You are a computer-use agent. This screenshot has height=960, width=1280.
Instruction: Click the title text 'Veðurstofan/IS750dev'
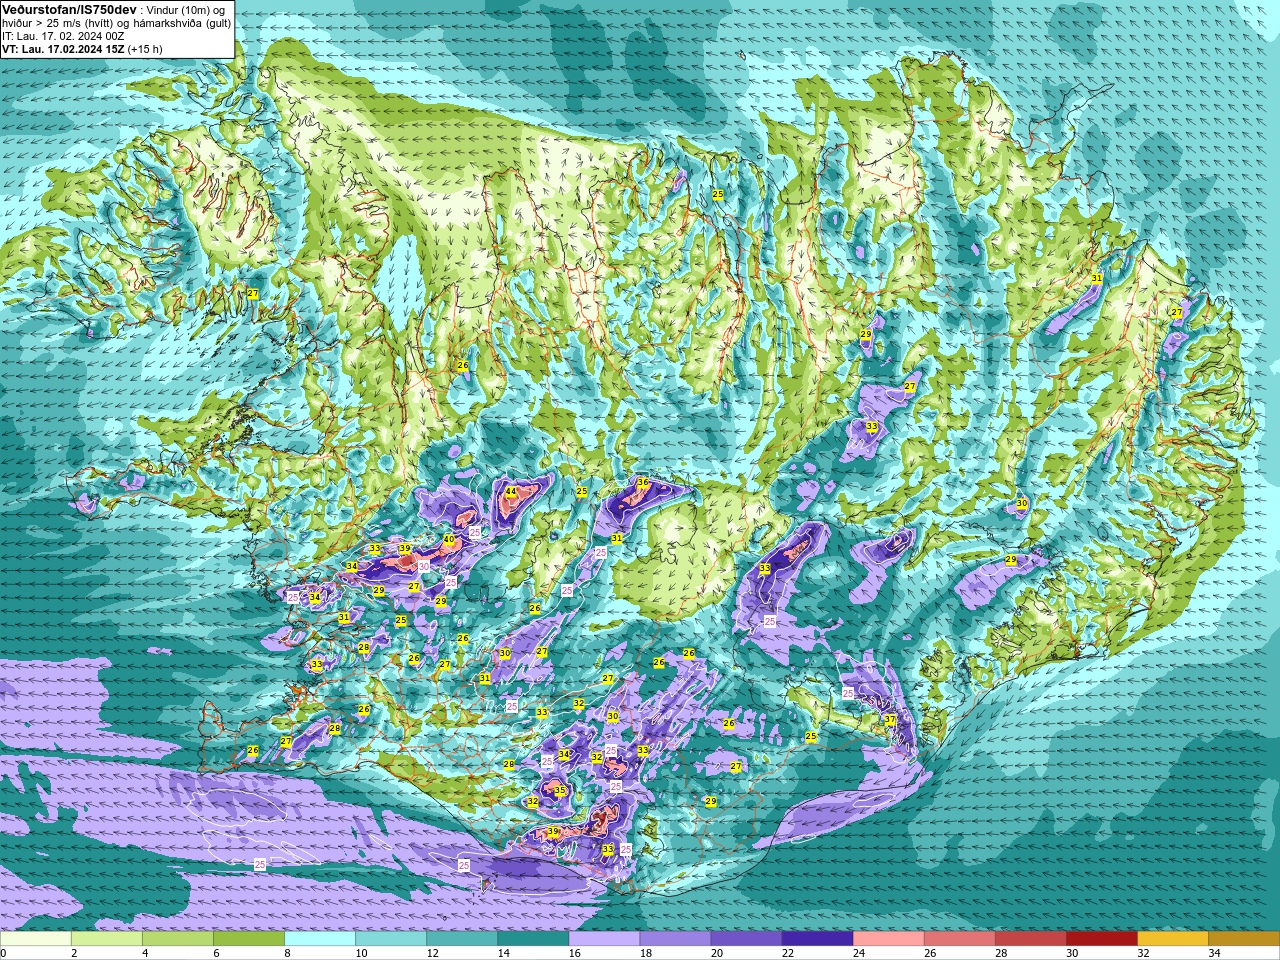click(70, 9)
